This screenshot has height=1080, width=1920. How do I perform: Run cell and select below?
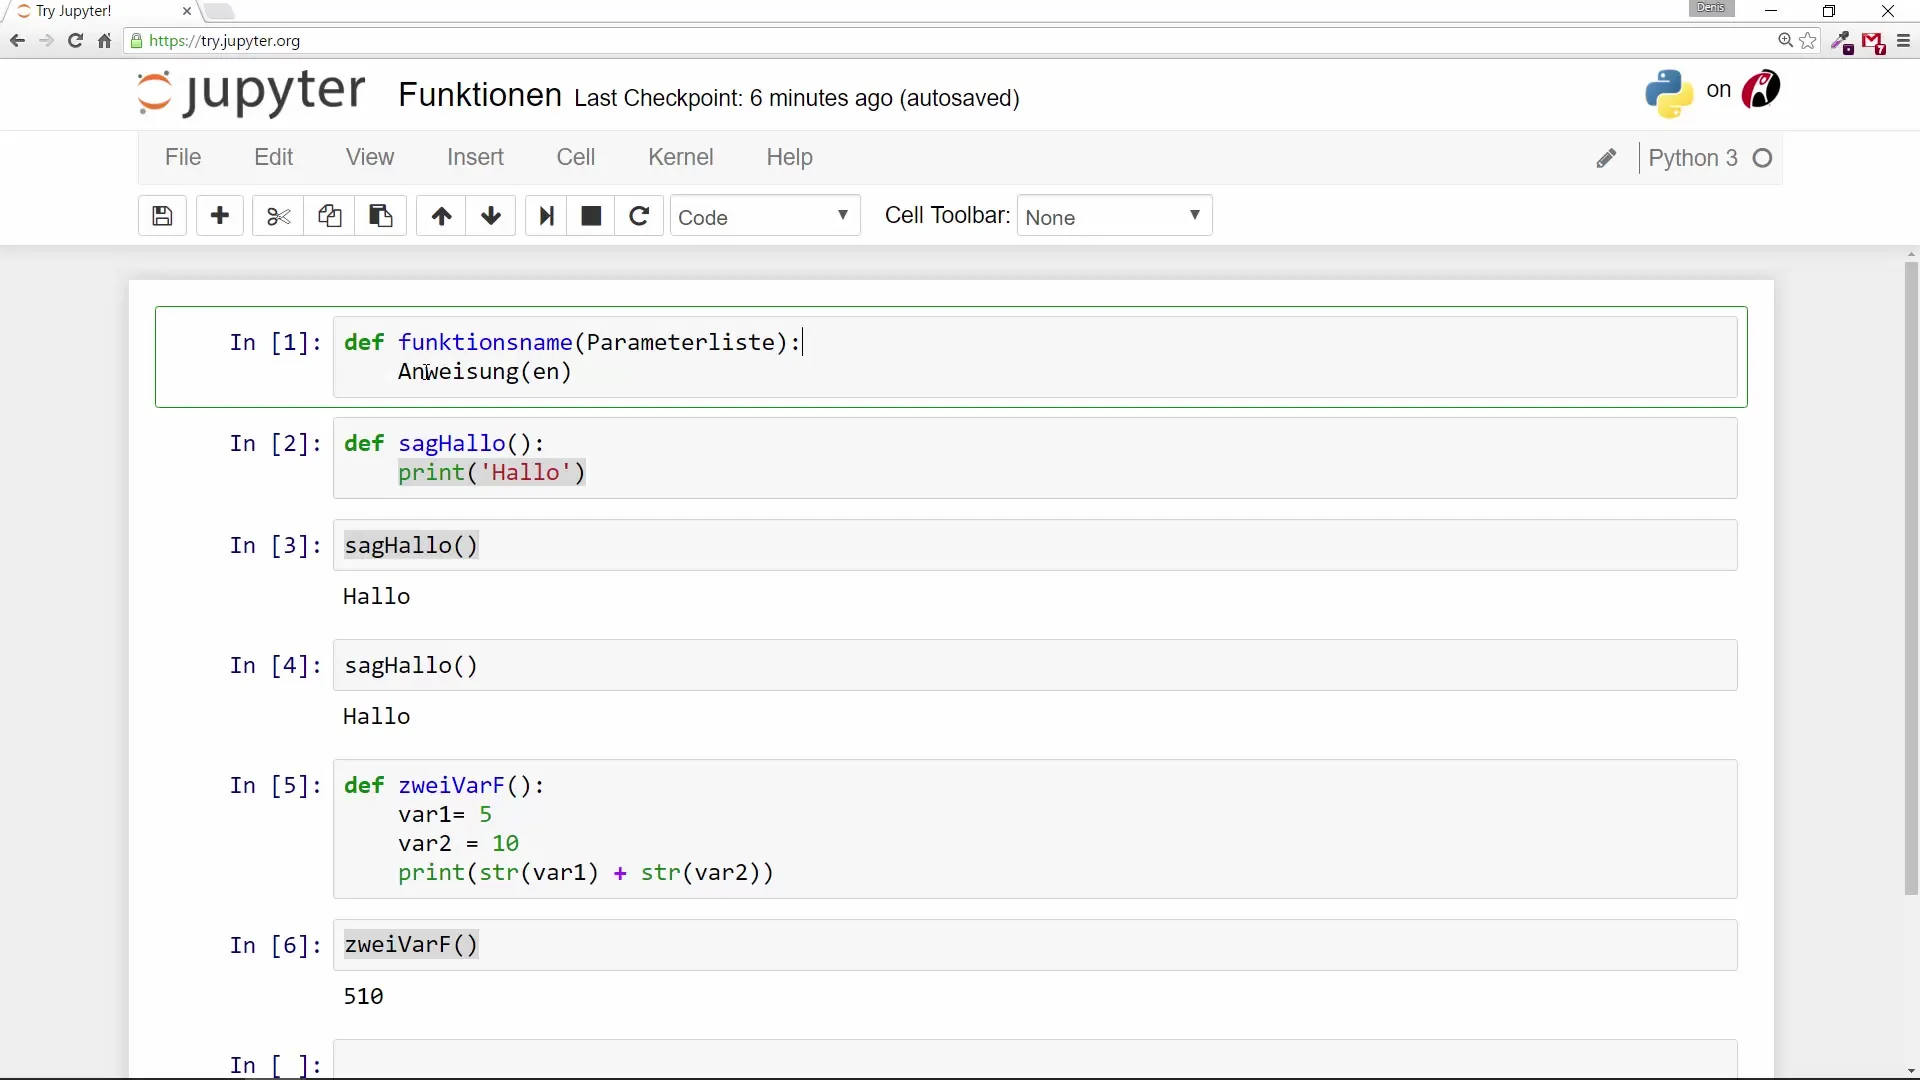(546, 216)
